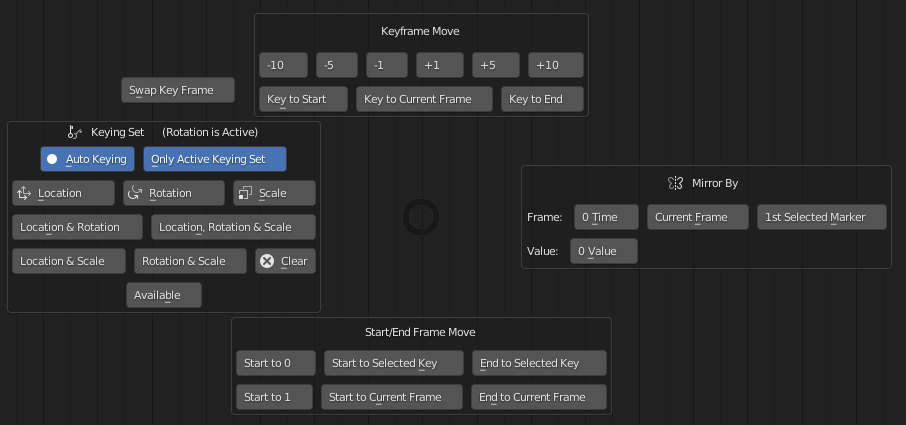Choose Key to End option
906x425 pixels.
click(542, 99)
